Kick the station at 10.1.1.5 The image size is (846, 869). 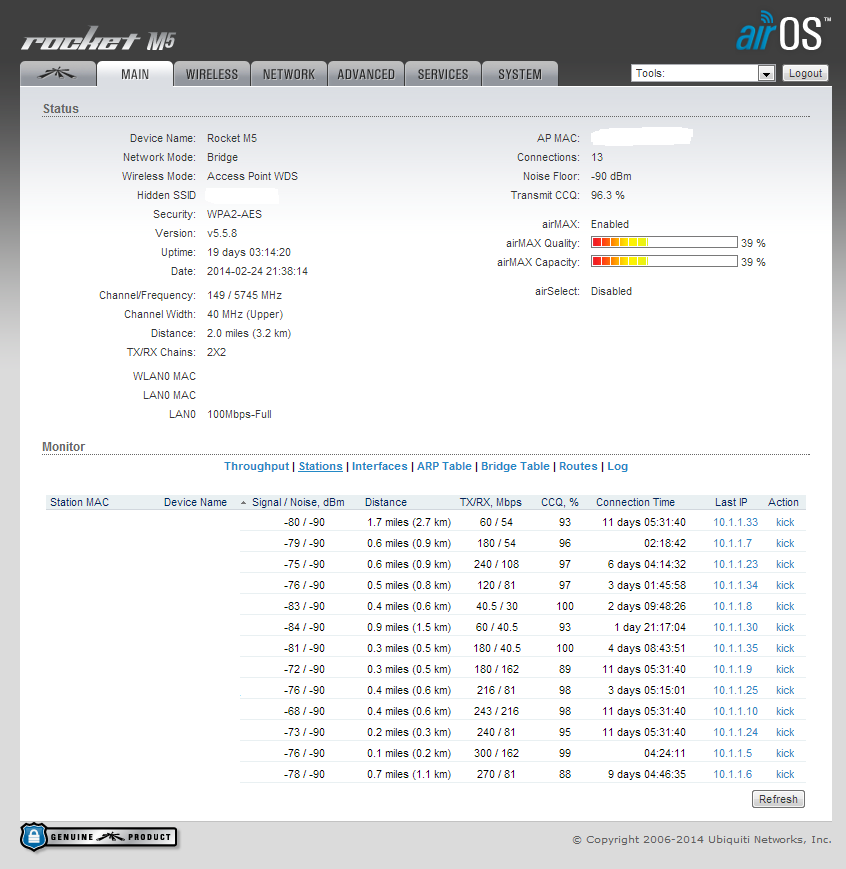click(x=785, y=754)
